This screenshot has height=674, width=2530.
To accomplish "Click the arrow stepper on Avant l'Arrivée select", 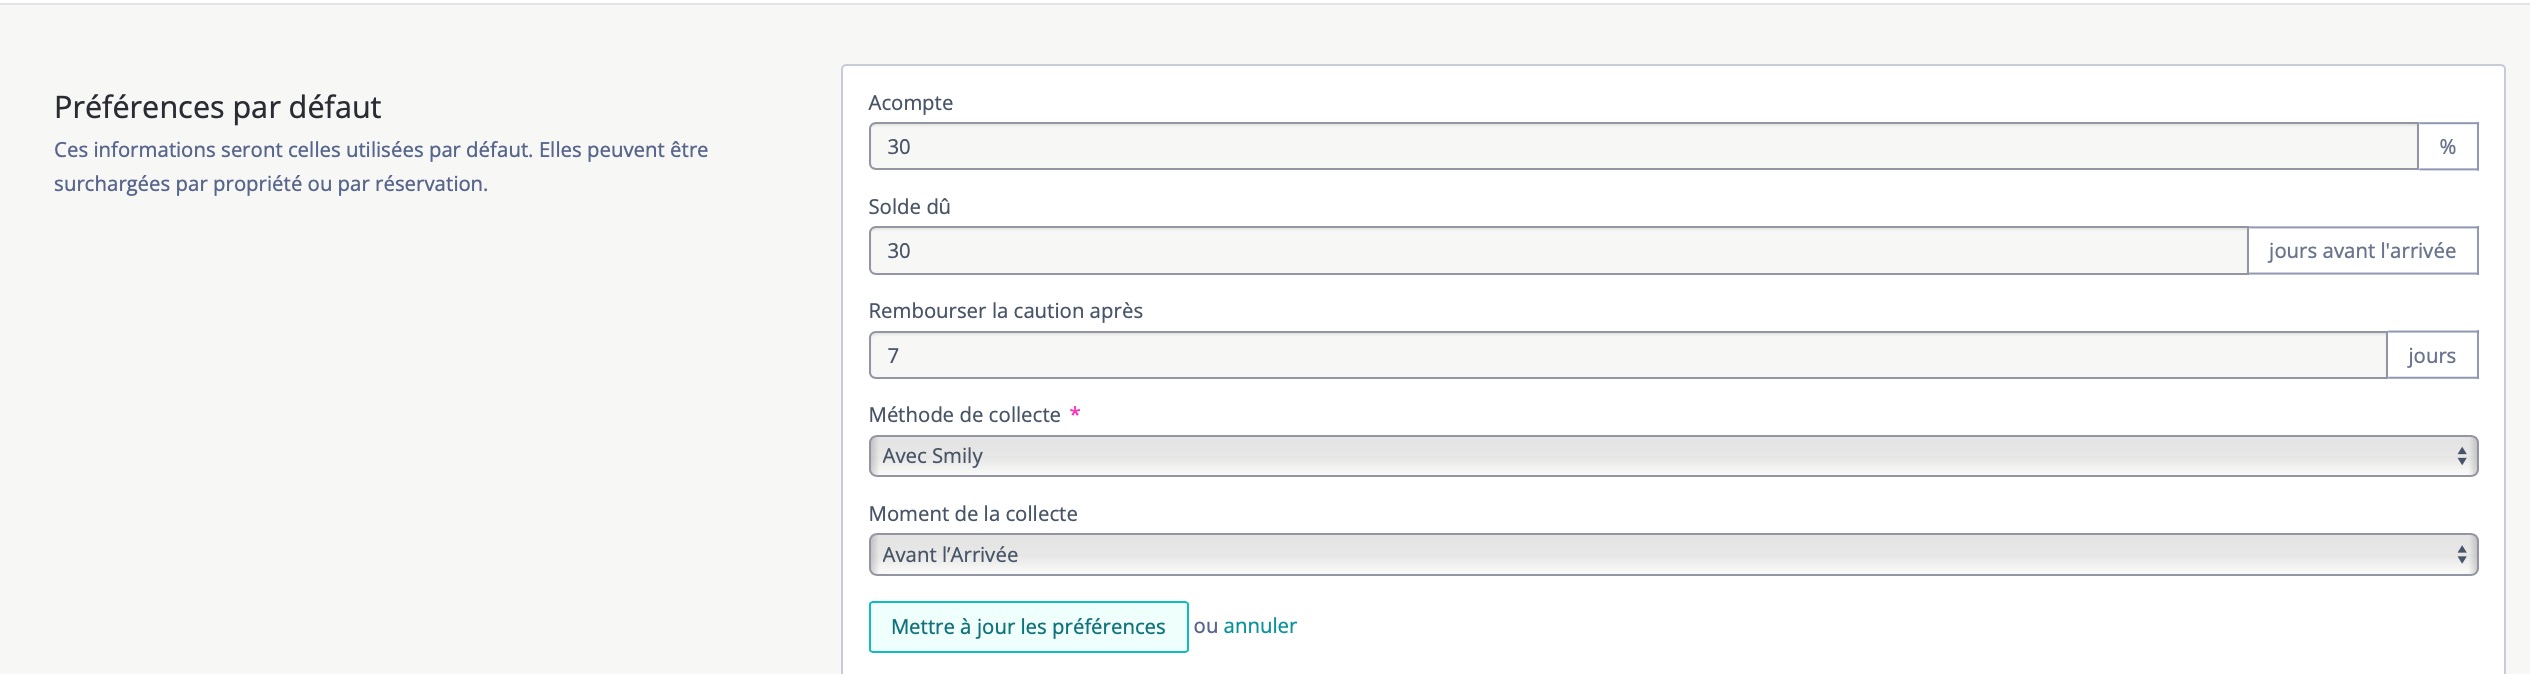I will [2461, 555].
